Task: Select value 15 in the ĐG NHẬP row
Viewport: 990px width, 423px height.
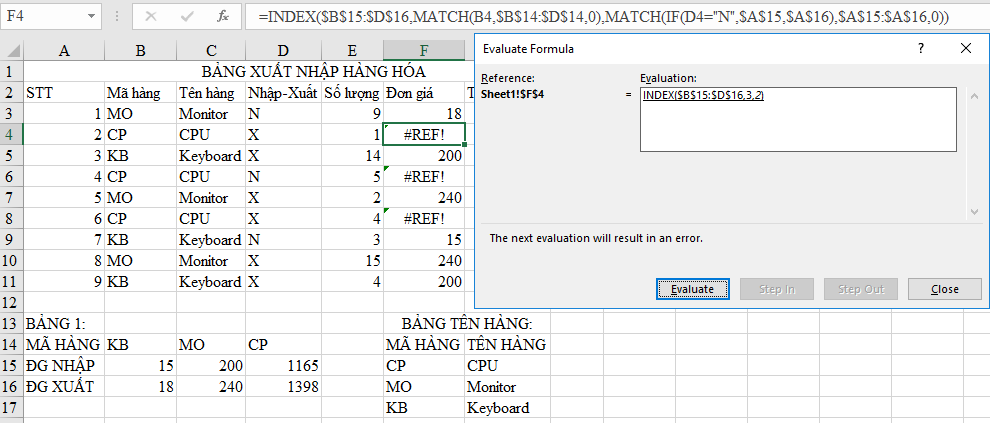Action: pos(141,366)
